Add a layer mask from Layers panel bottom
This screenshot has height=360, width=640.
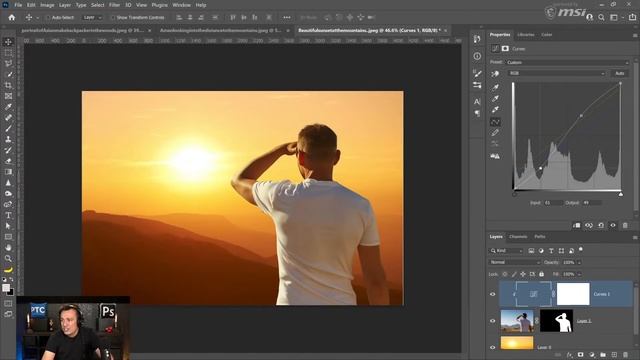point(580,355)
